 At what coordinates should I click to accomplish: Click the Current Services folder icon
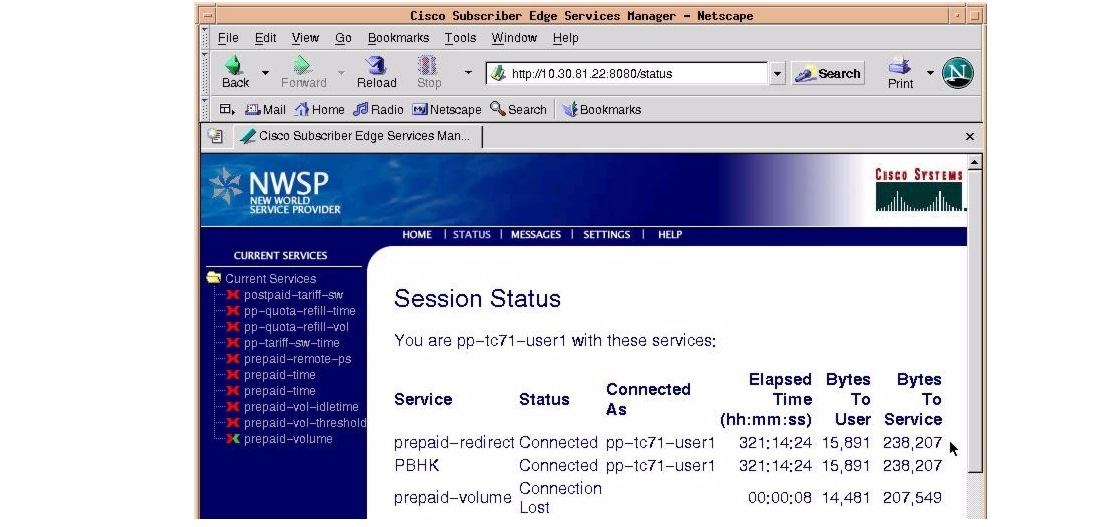[214, 278]
